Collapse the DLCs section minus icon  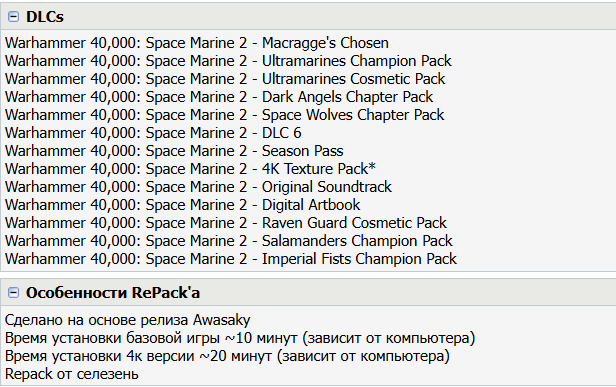pos(13,17)
